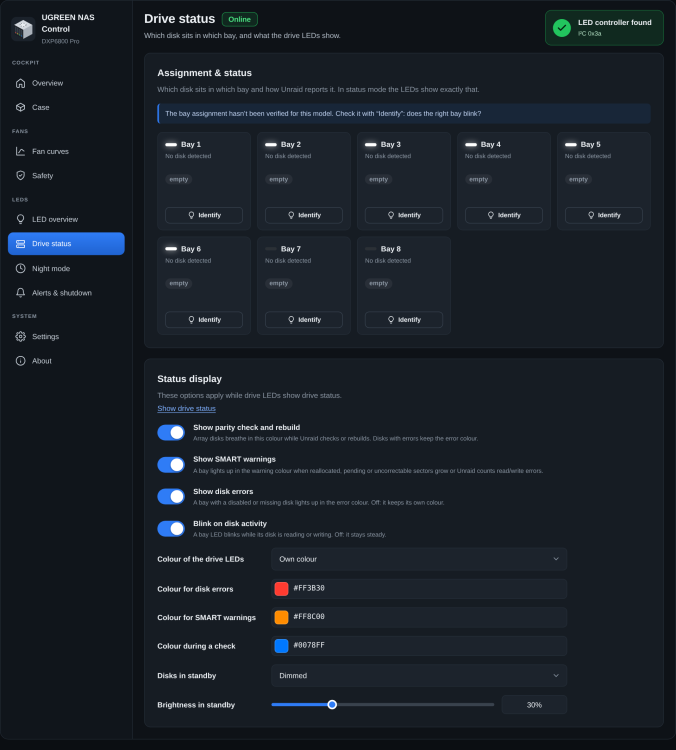Click the LED overview bulb icon

click(21, 219)
